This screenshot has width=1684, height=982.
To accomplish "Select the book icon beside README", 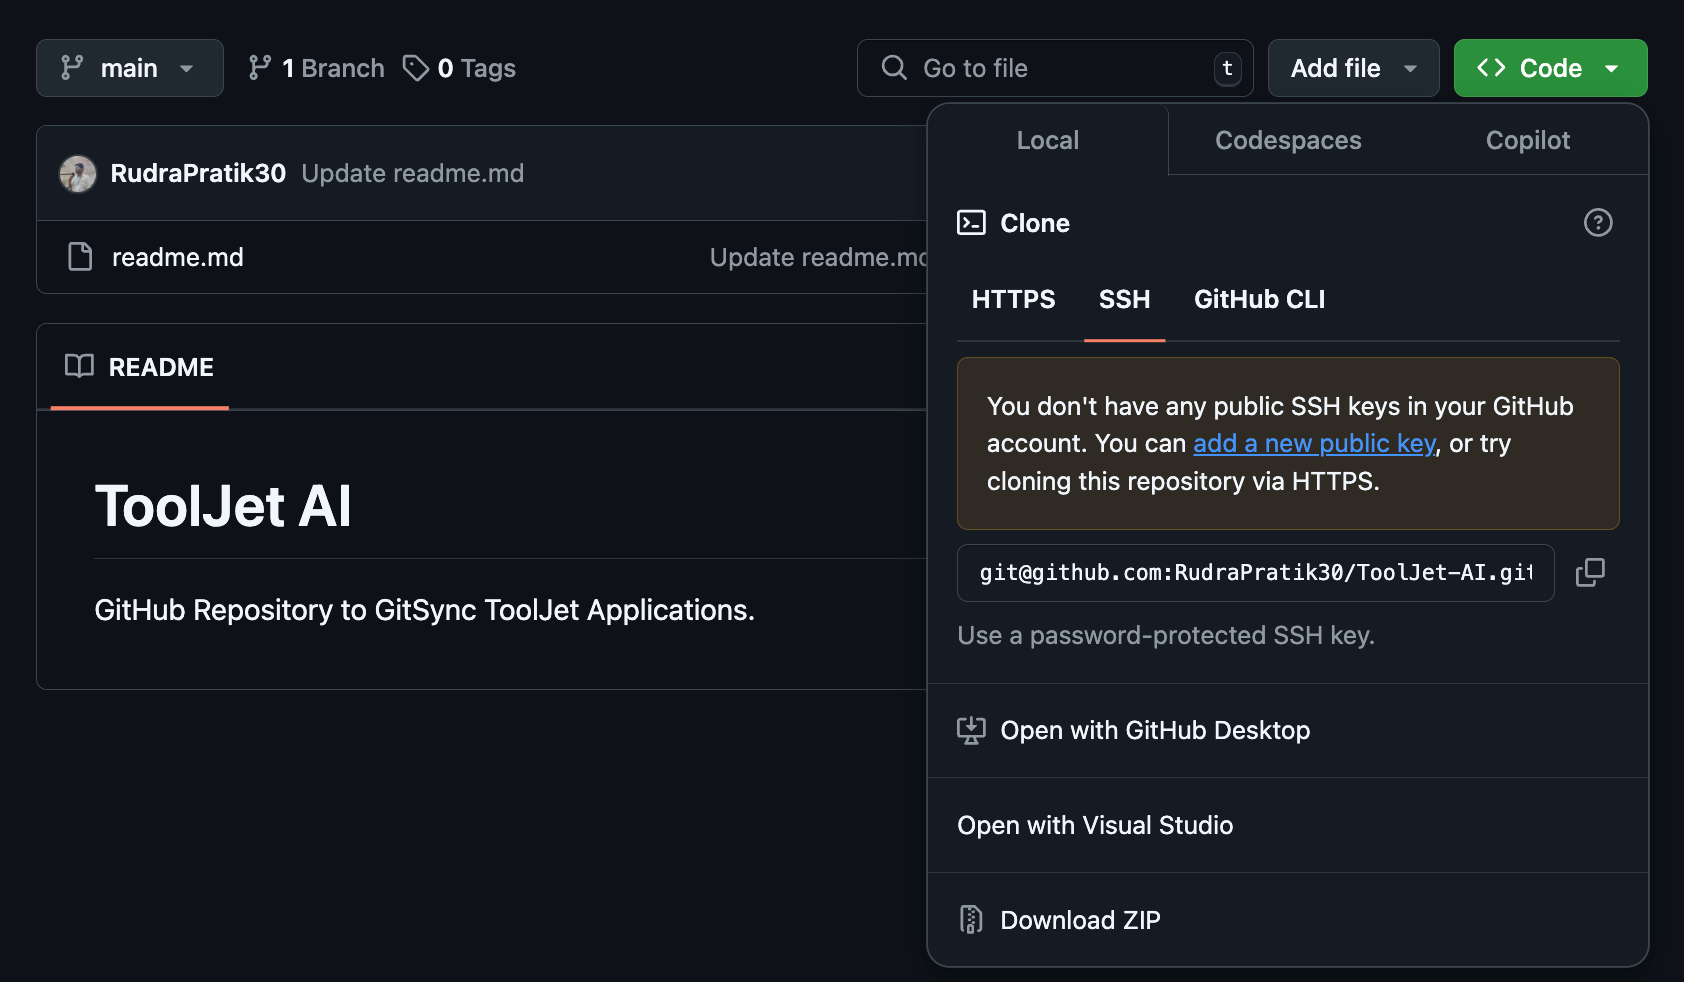I will [78, 367].
